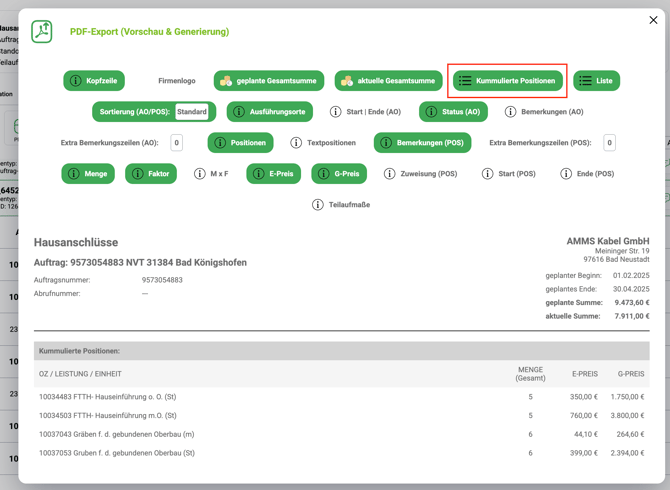
Task: Click info icon beside Zuweisung (POS)
Action: click(390, 174)
